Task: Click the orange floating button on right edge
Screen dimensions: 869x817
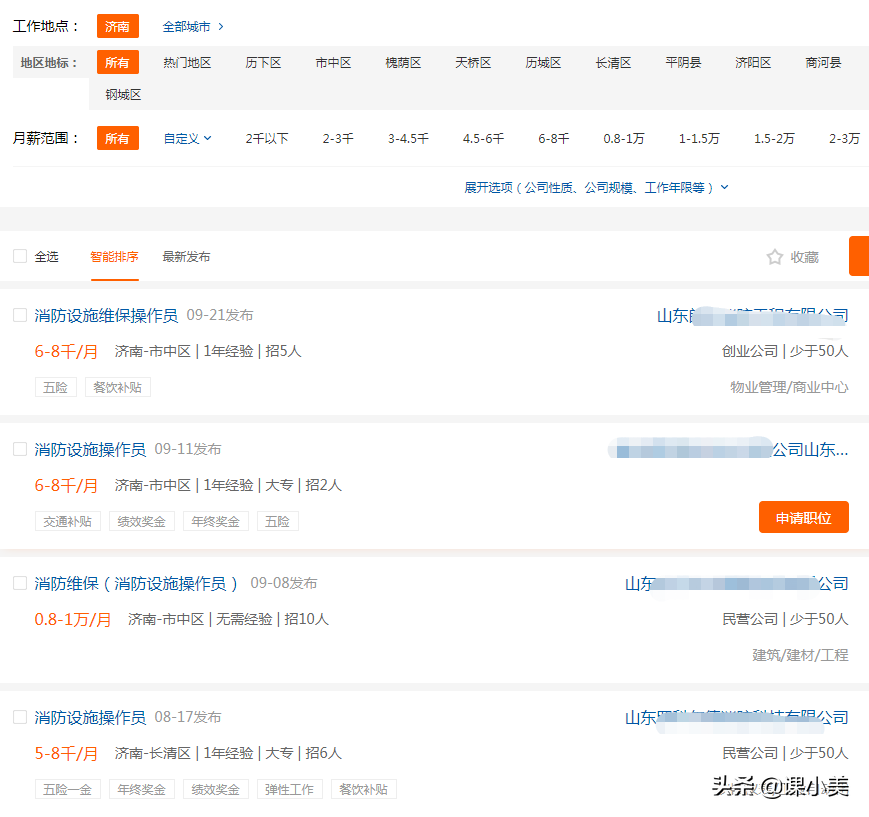Action: tap(858, 256)
